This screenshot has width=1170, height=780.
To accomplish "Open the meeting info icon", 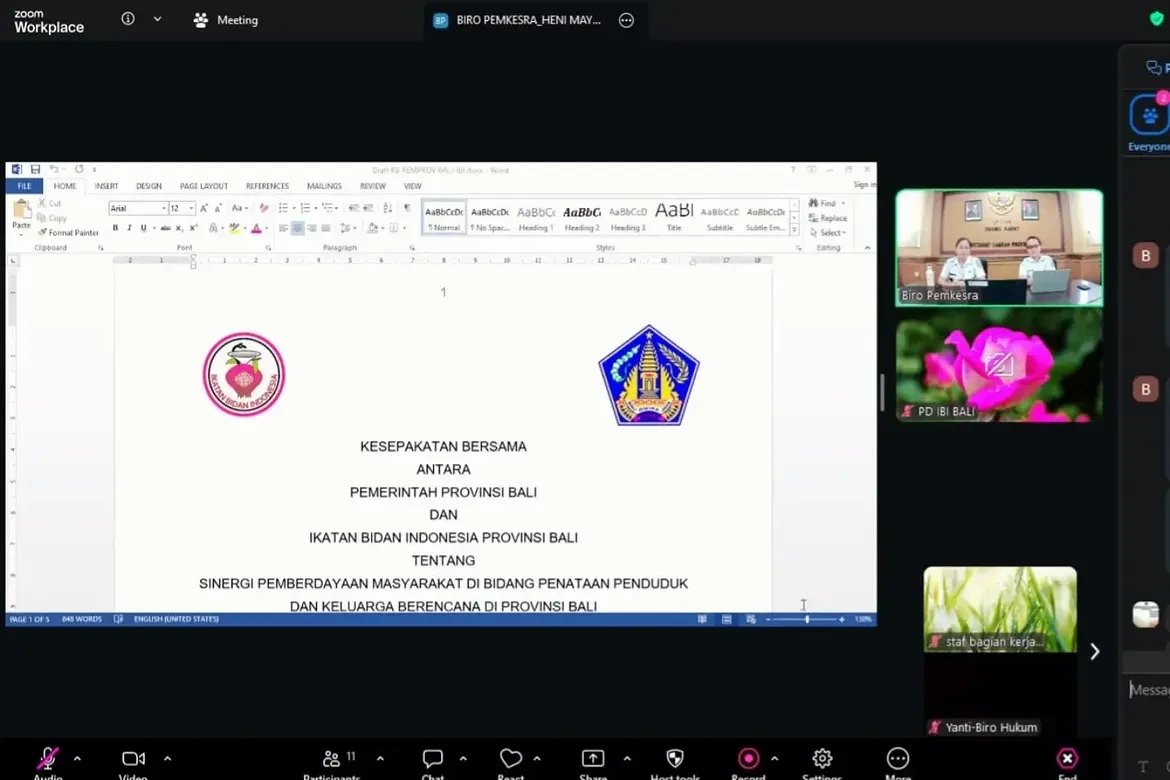I will pos(128,19).
